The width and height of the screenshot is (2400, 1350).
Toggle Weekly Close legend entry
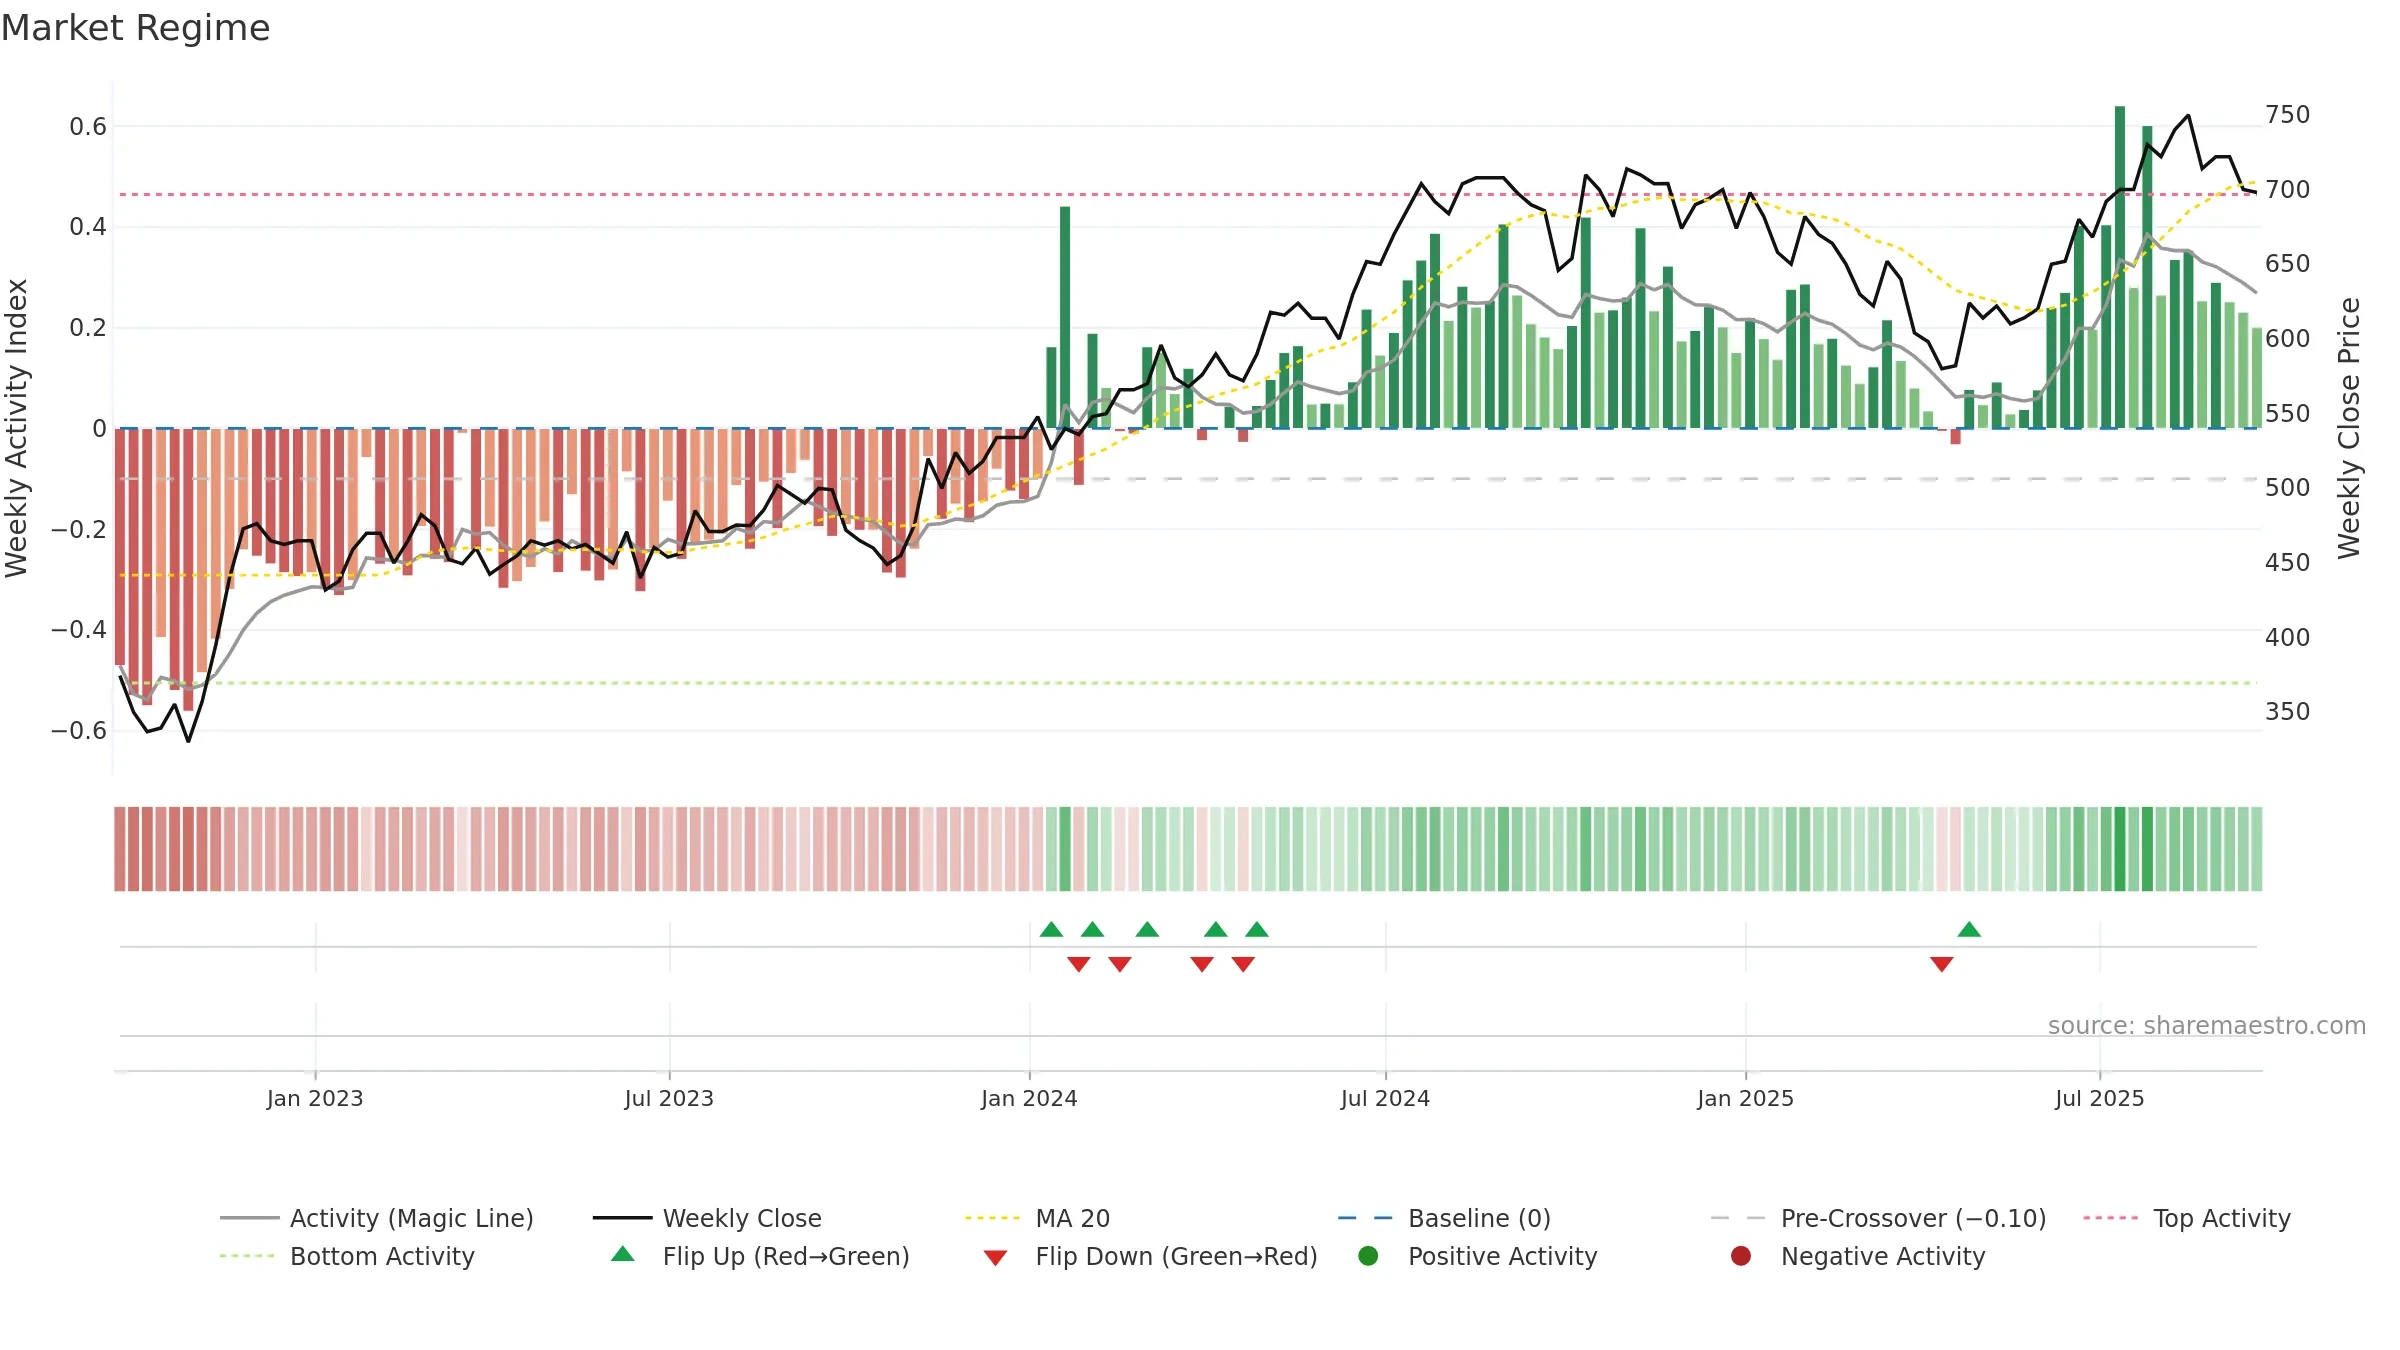(x=707, y=1218)
